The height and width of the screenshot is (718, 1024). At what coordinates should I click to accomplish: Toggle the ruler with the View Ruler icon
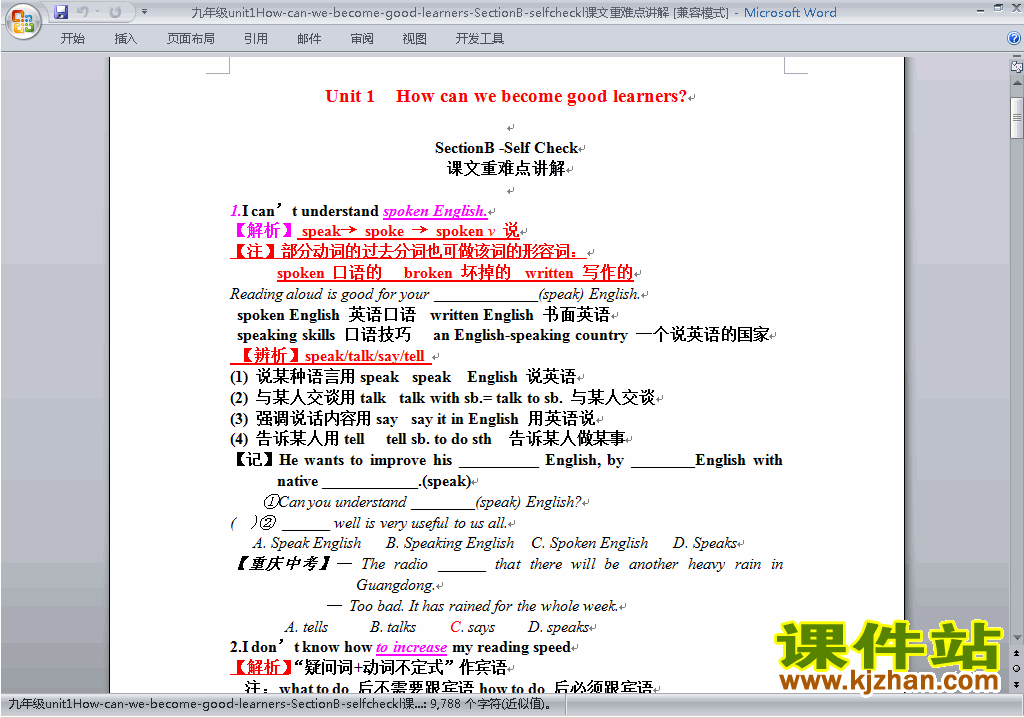click(x=1016, y=66)
